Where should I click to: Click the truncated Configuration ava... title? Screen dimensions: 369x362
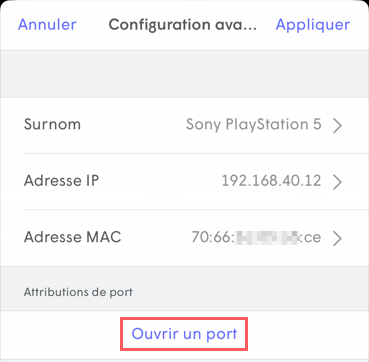(183, 25)
